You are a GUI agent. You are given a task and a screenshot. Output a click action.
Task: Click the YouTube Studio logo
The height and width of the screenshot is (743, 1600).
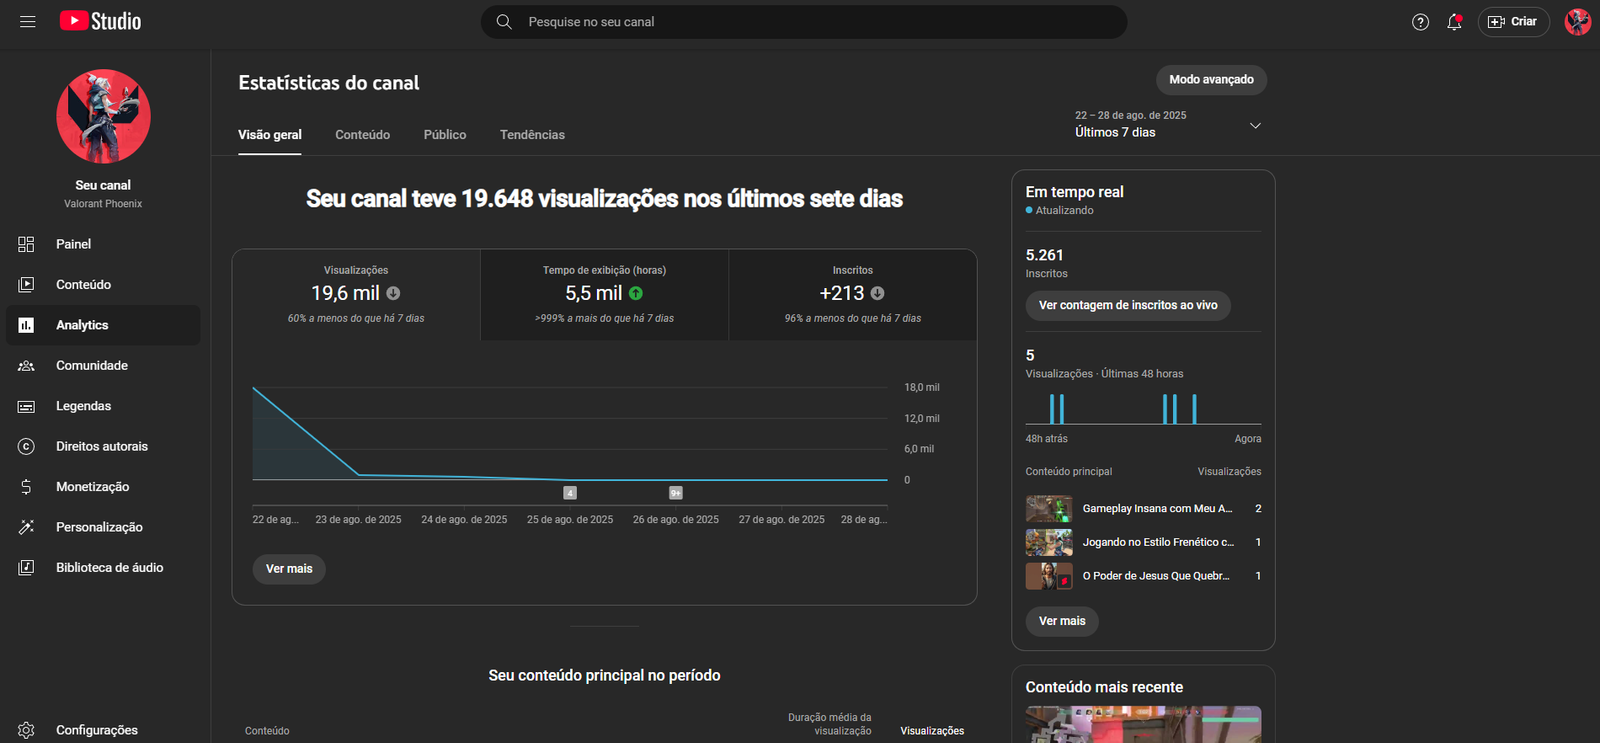[100, 21]
